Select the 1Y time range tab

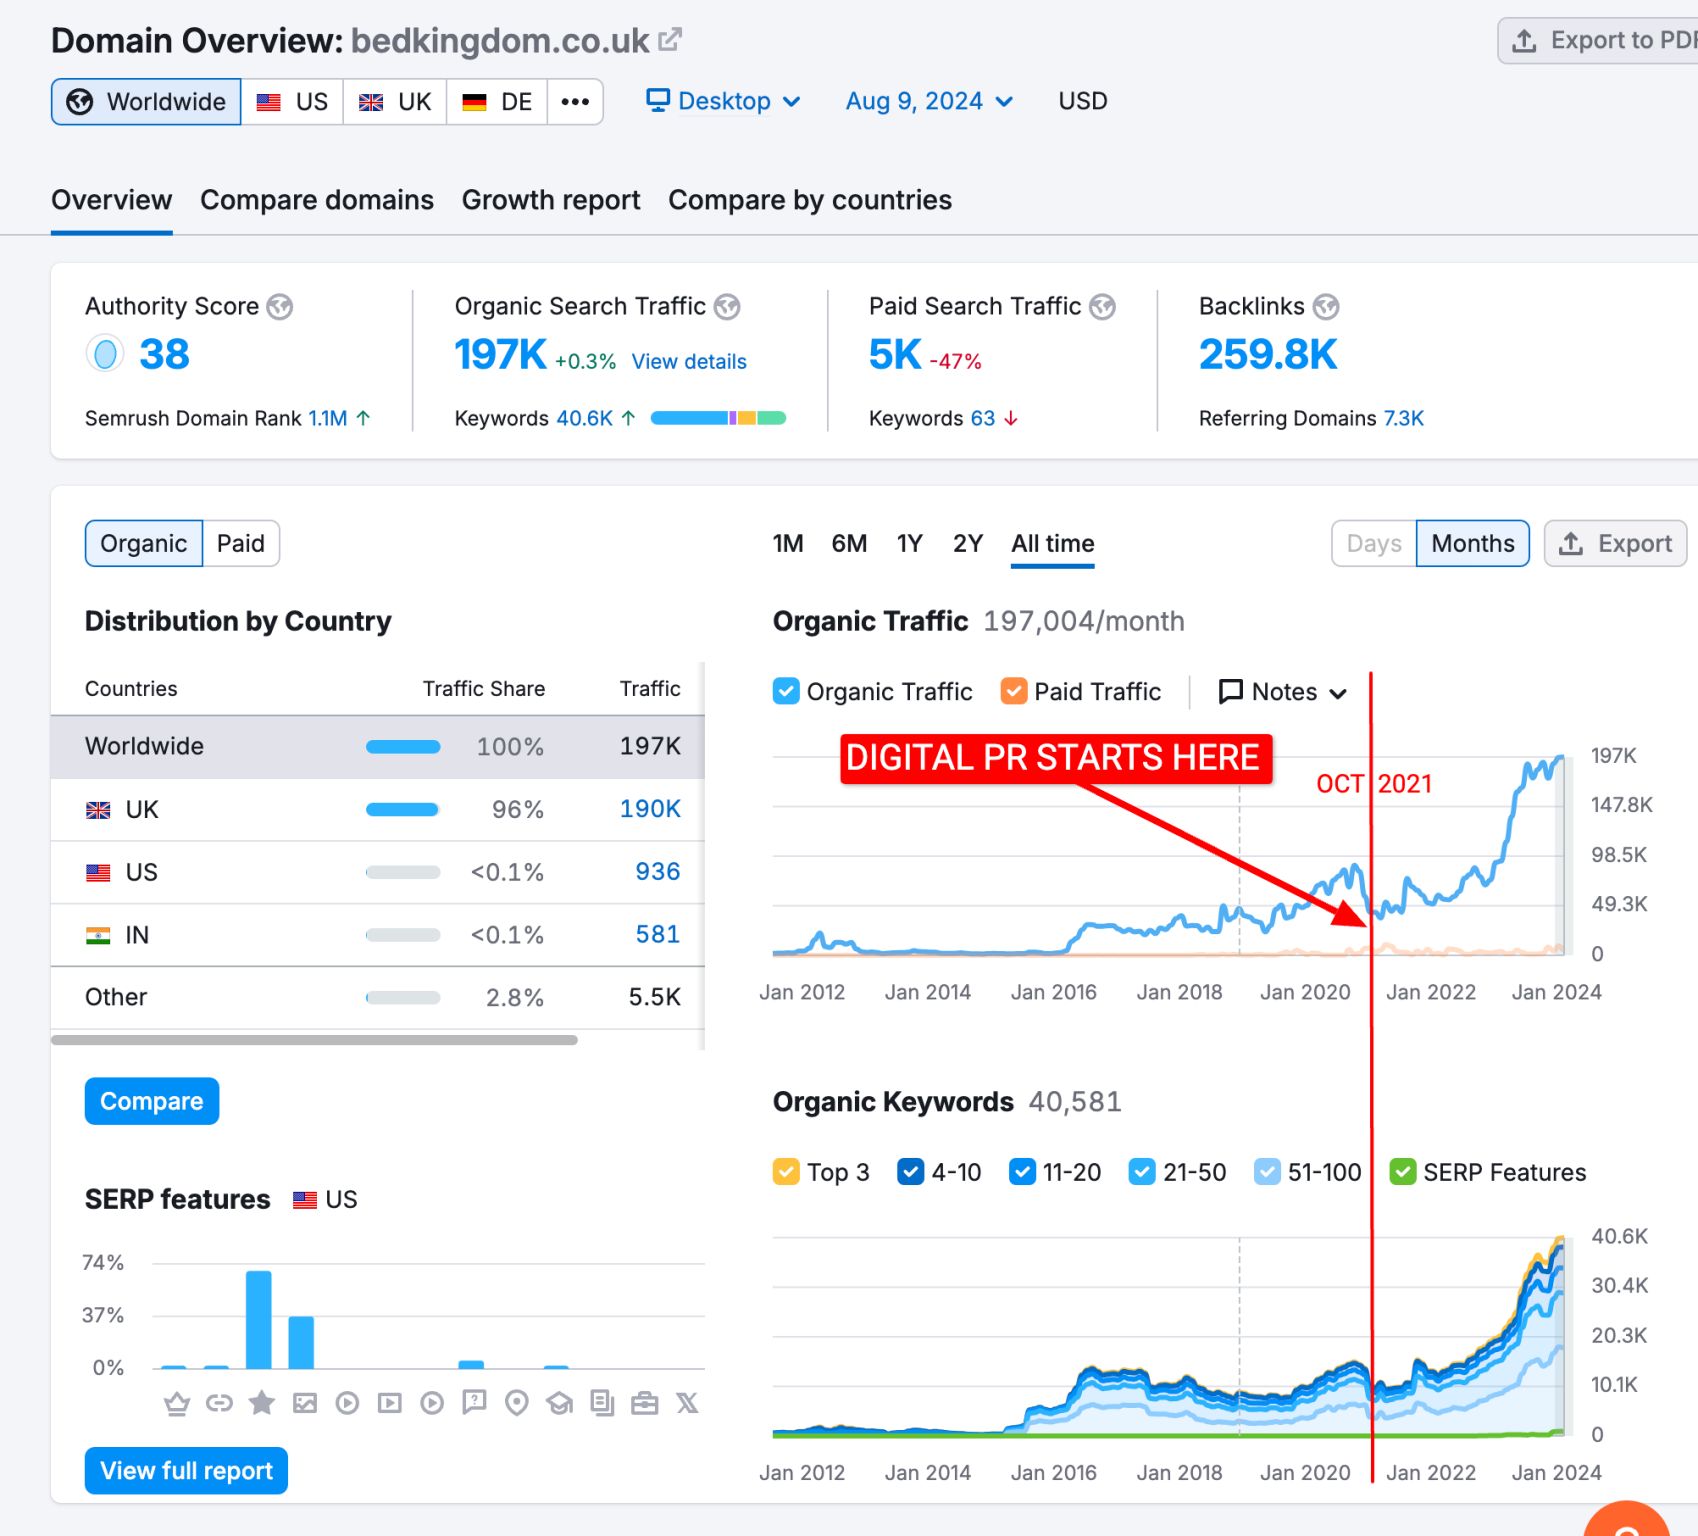[x=909, y=543]
